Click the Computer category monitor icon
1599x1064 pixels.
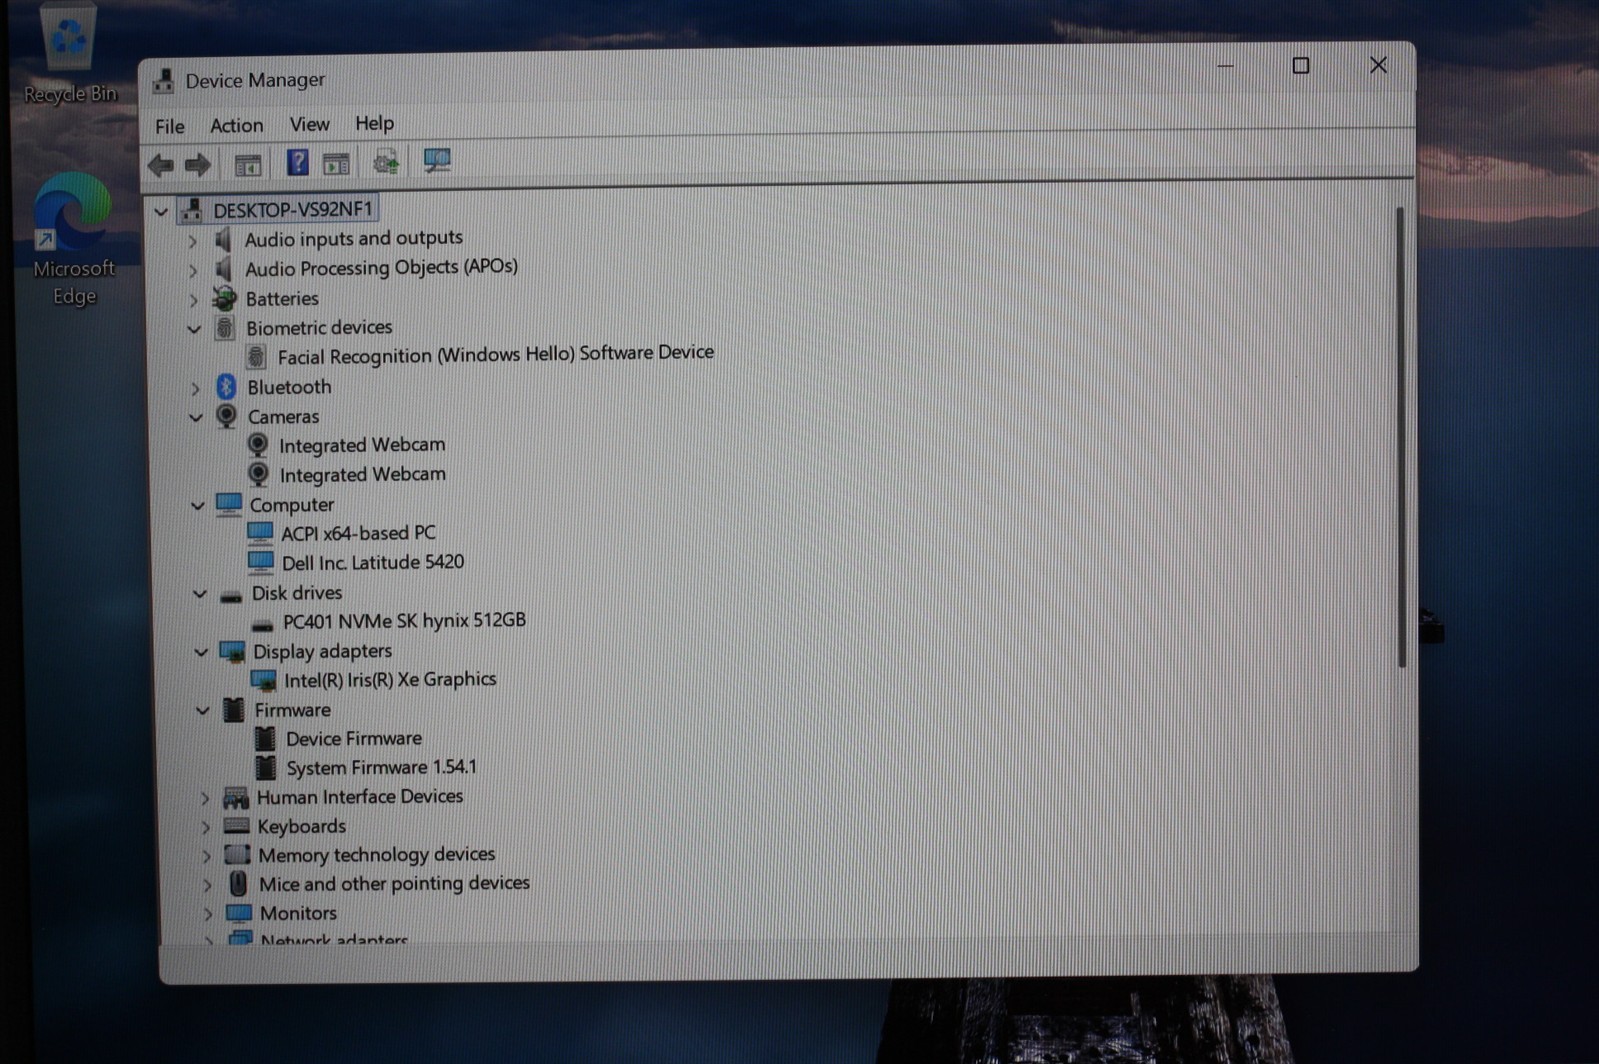pos(229,504)
